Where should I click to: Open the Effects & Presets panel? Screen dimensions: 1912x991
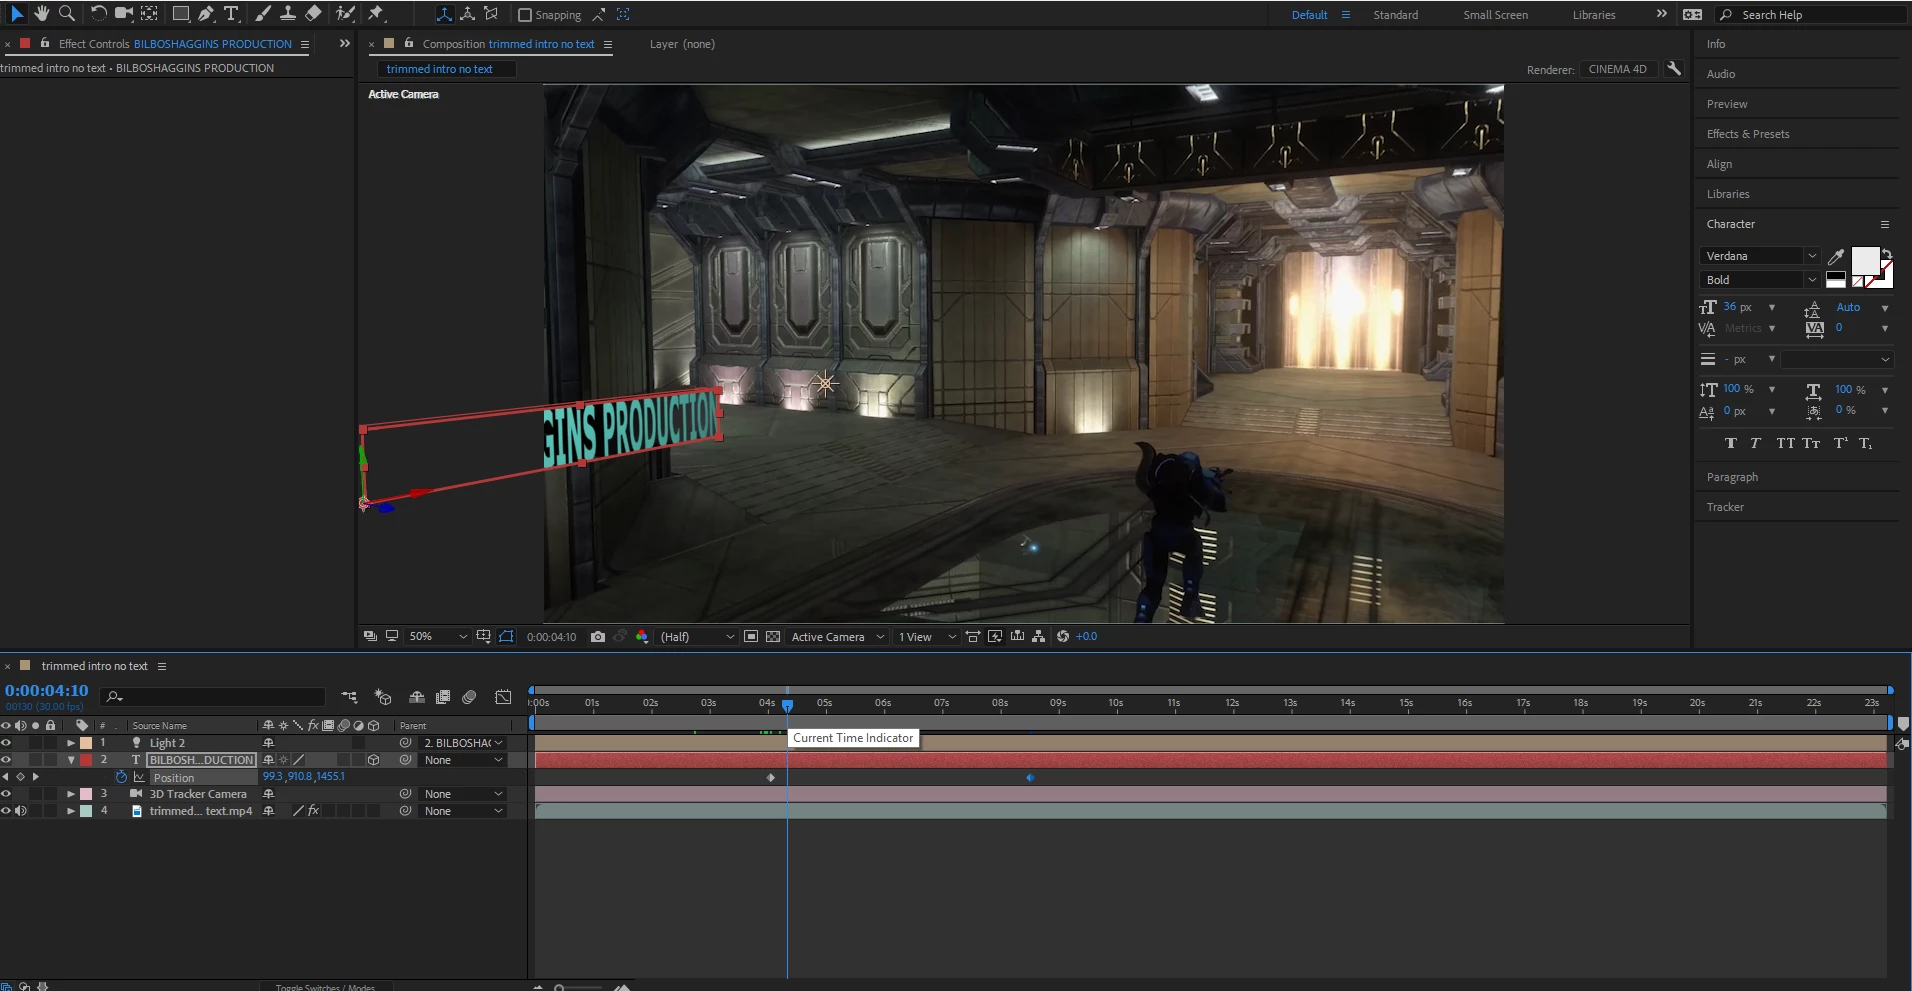[1747, 134]
